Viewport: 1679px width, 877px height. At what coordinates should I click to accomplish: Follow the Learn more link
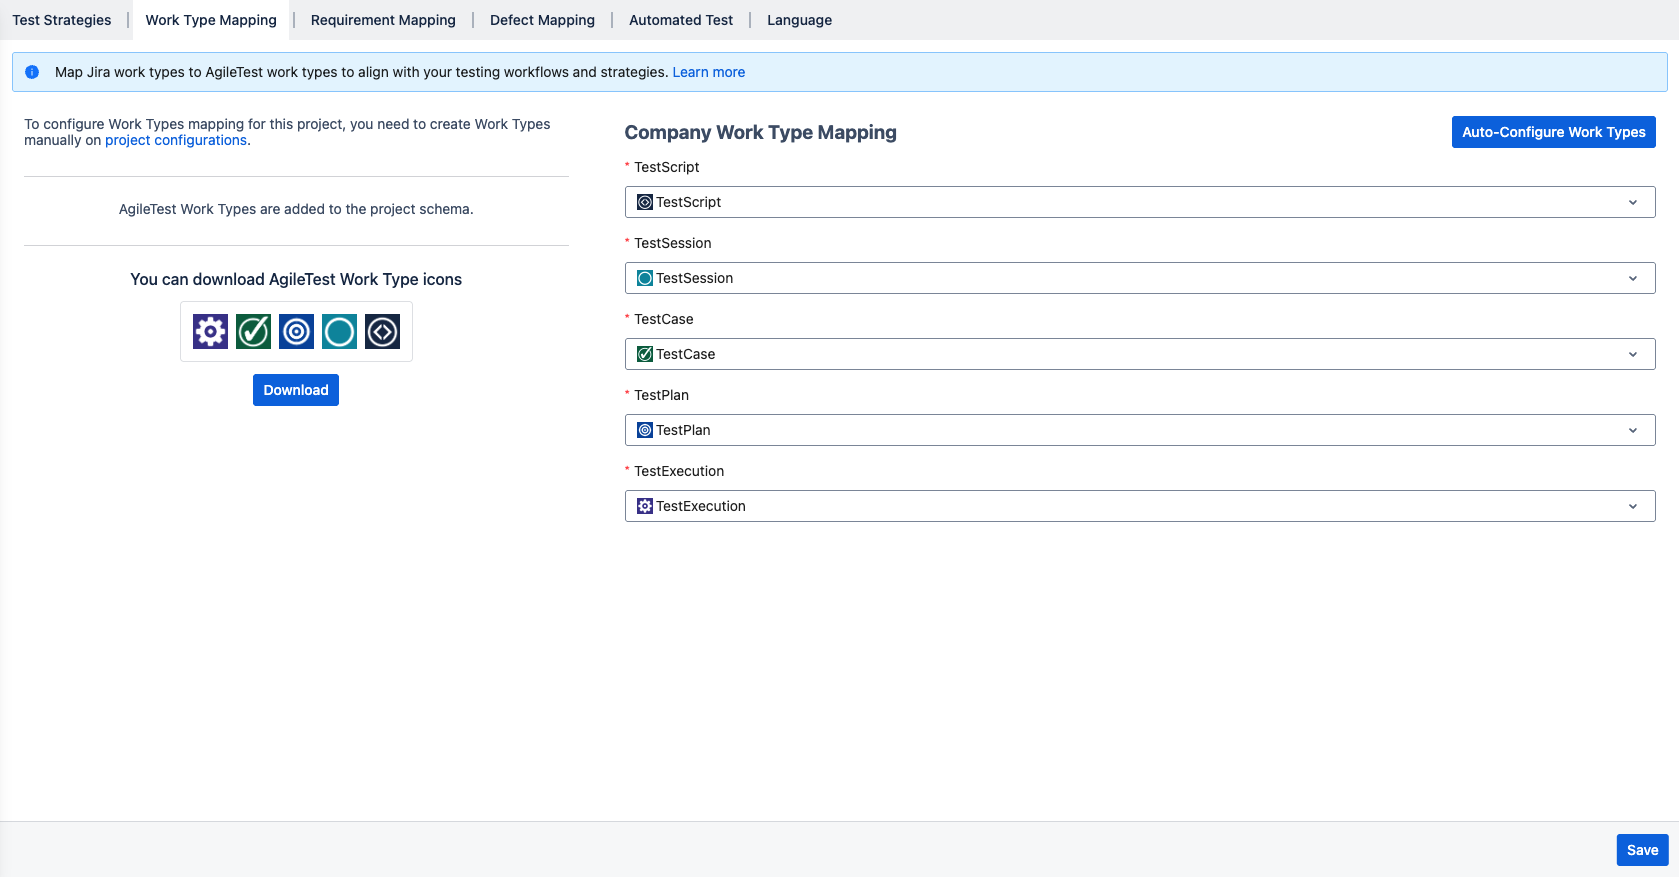[708, 72]
